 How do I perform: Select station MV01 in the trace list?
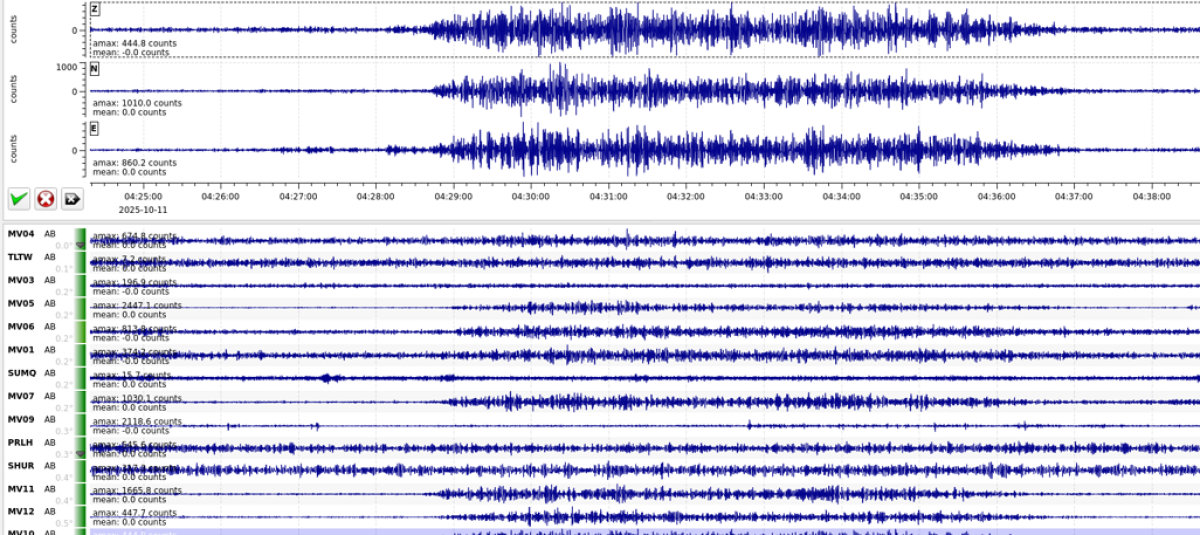coord(21,349)
